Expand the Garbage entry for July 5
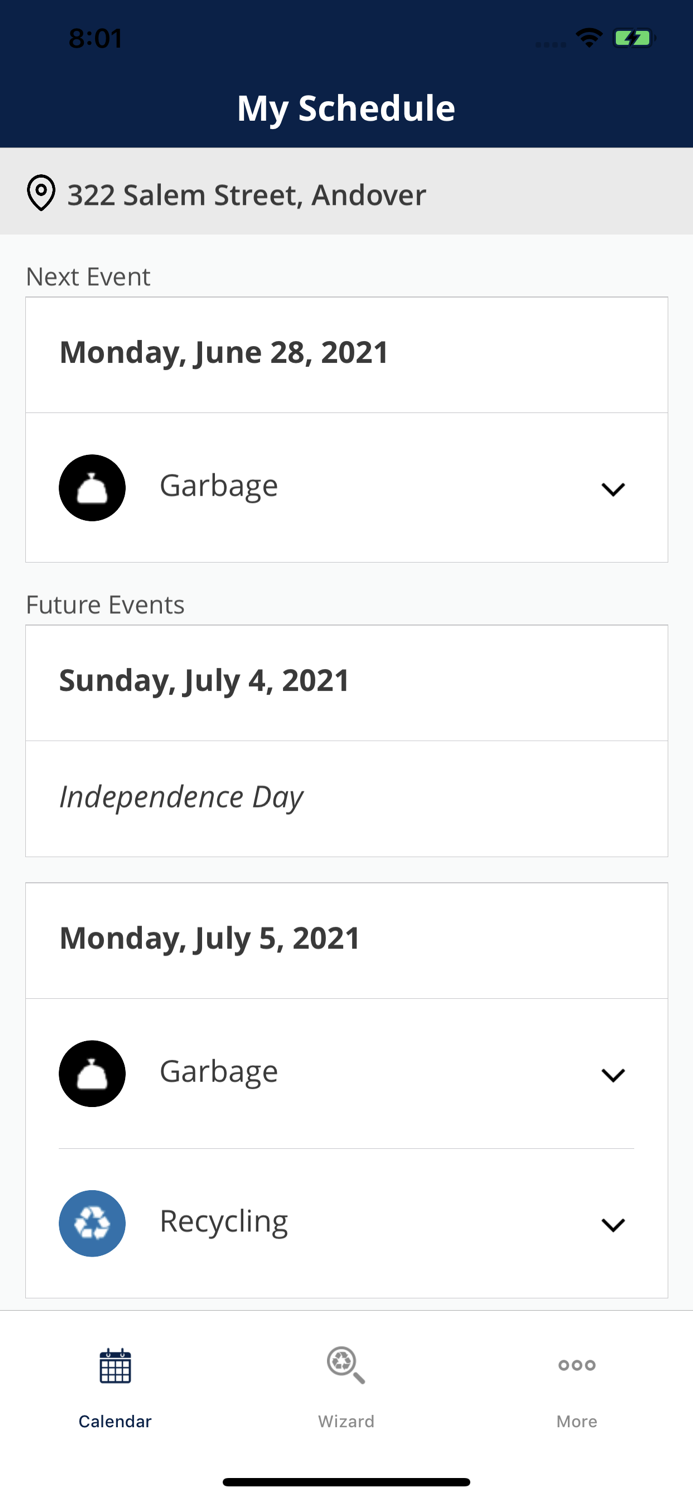Image resolution: width=693 pixels, height=1500 pixels. 614,1074
